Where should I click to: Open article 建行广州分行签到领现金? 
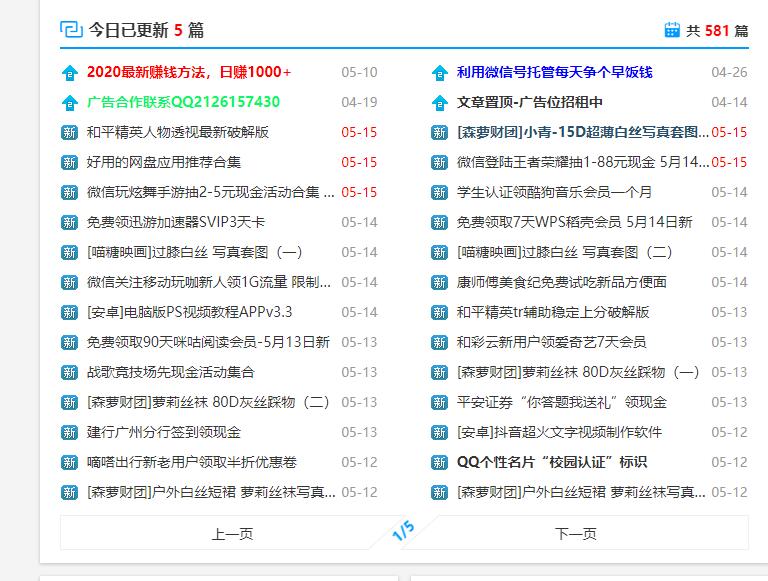tap(164, 432)
